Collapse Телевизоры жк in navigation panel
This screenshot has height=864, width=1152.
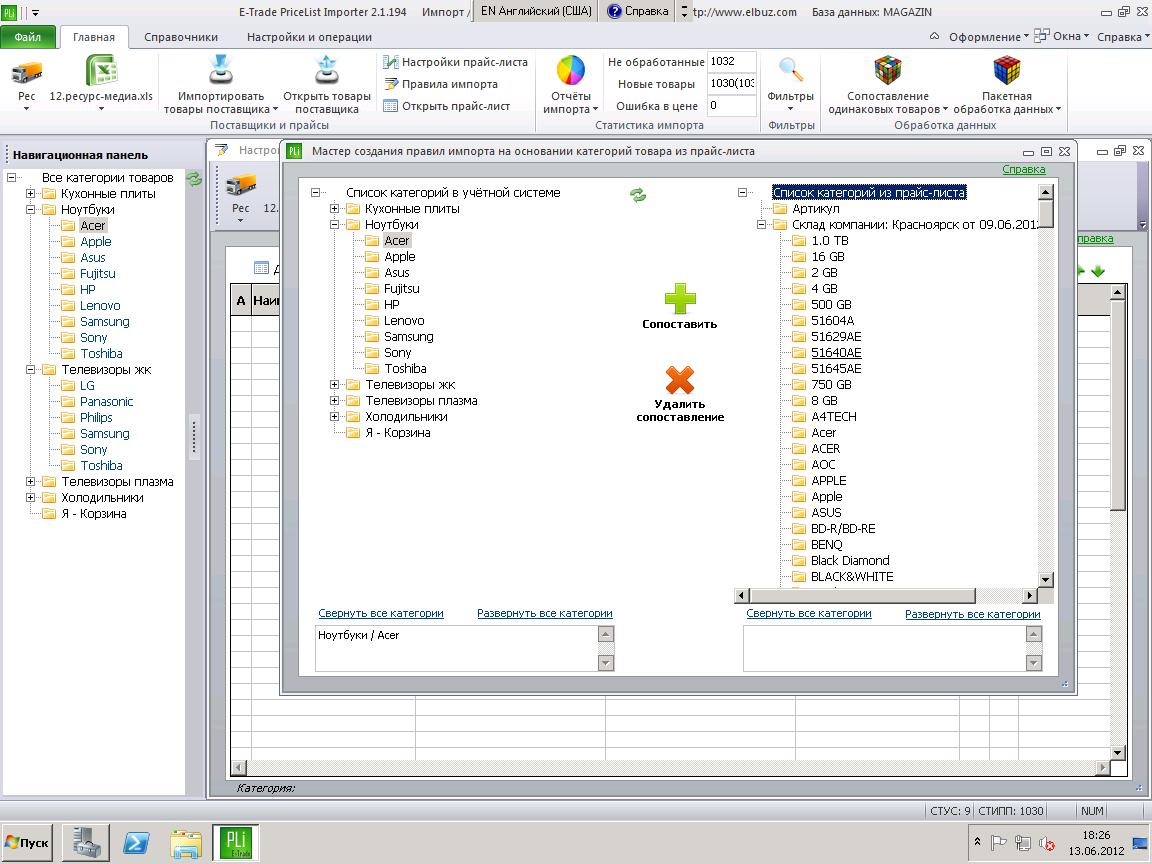[30, 370]
